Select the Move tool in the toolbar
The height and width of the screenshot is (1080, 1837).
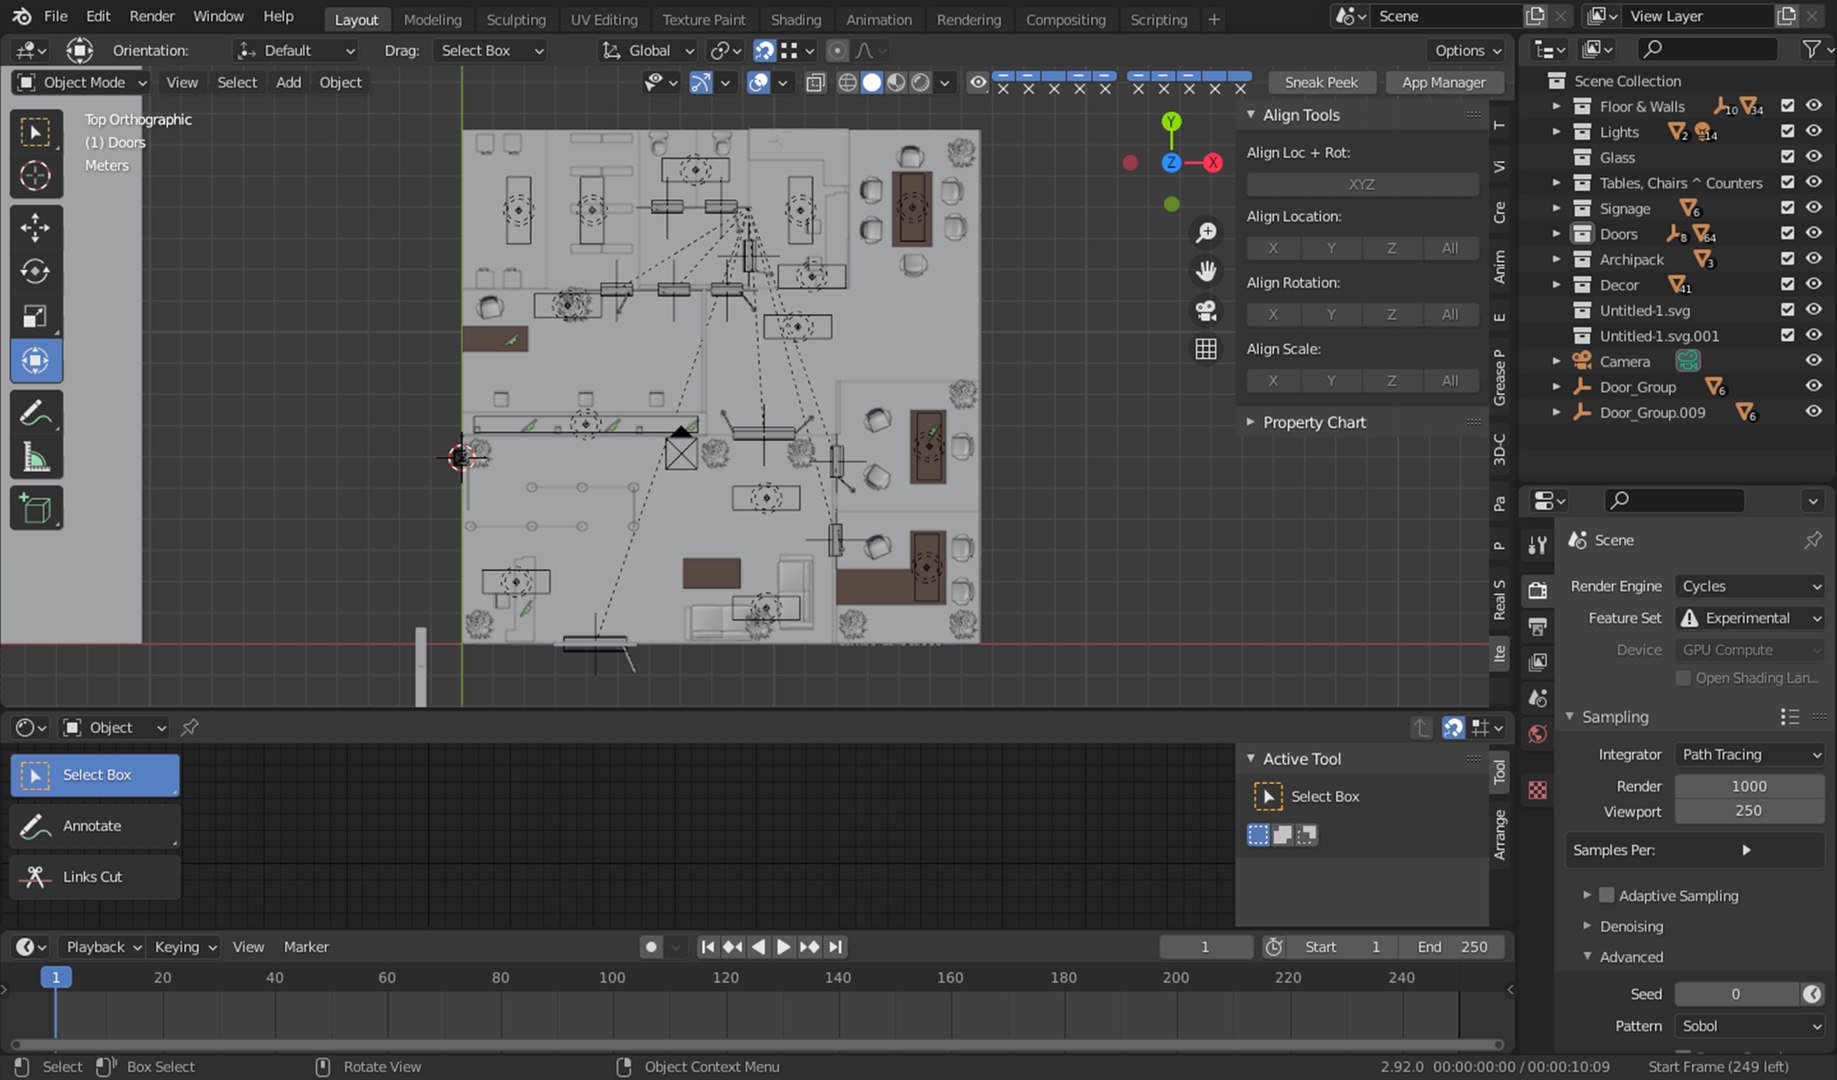(x=35, y=228)
